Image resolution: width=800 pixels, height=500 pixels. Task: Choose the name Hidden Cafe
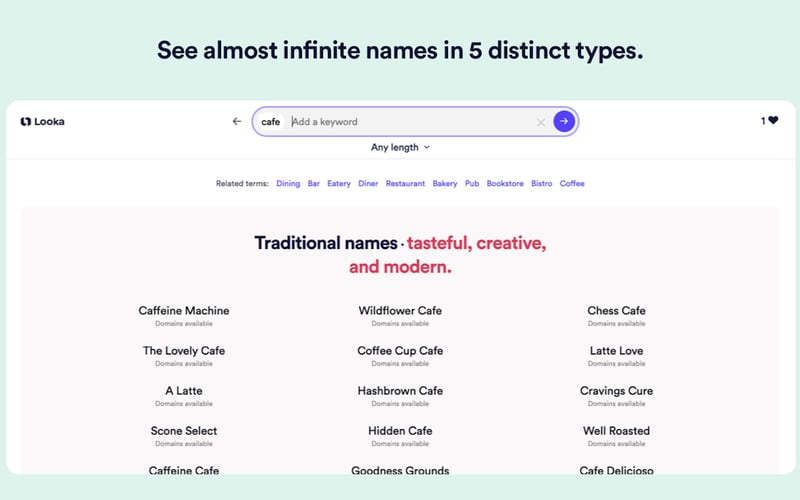click(400, 431)
